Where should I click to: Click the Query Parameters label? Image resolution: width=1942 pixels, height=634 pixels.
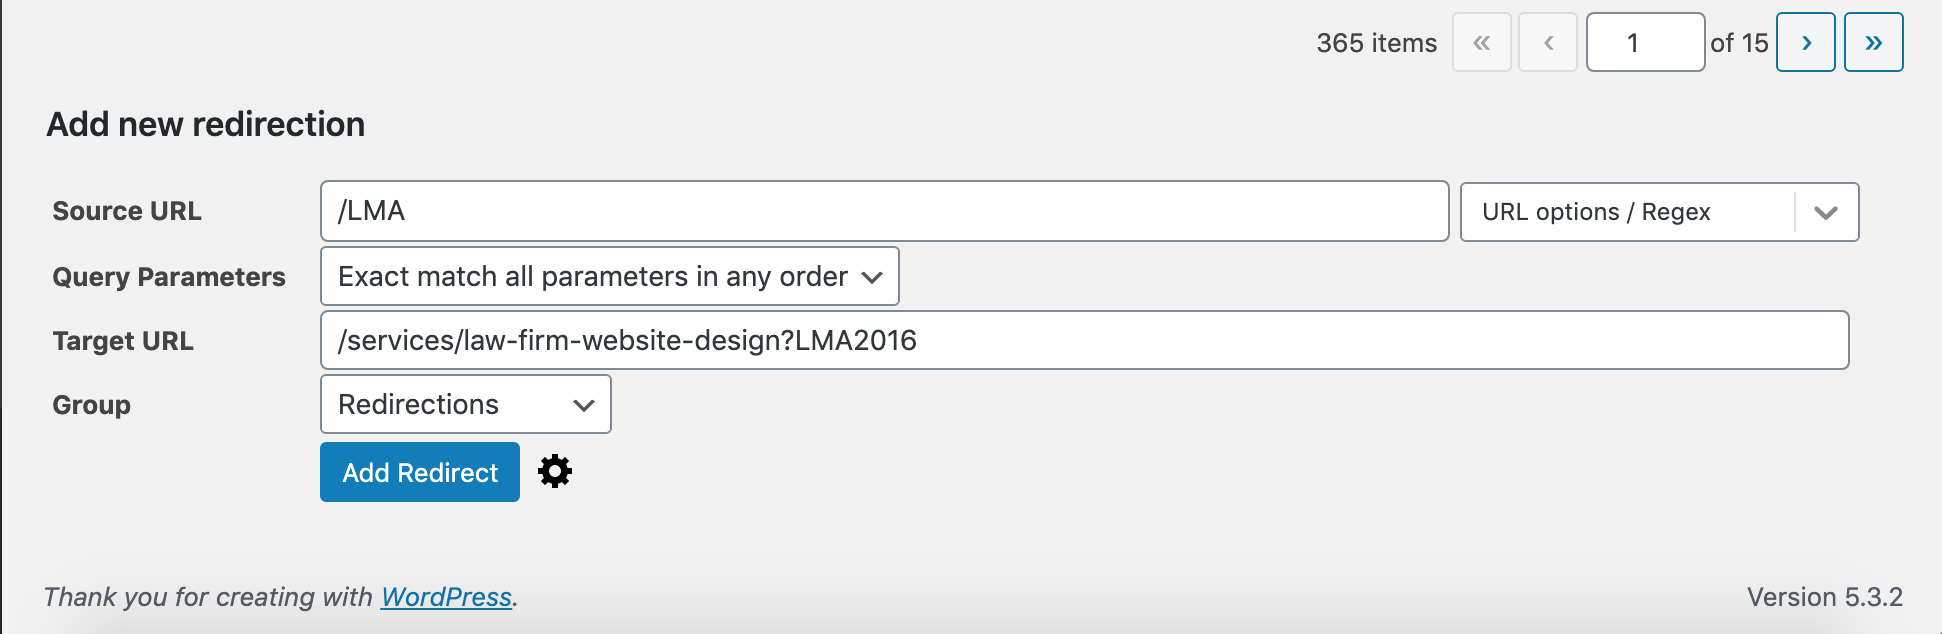[169, 277]
